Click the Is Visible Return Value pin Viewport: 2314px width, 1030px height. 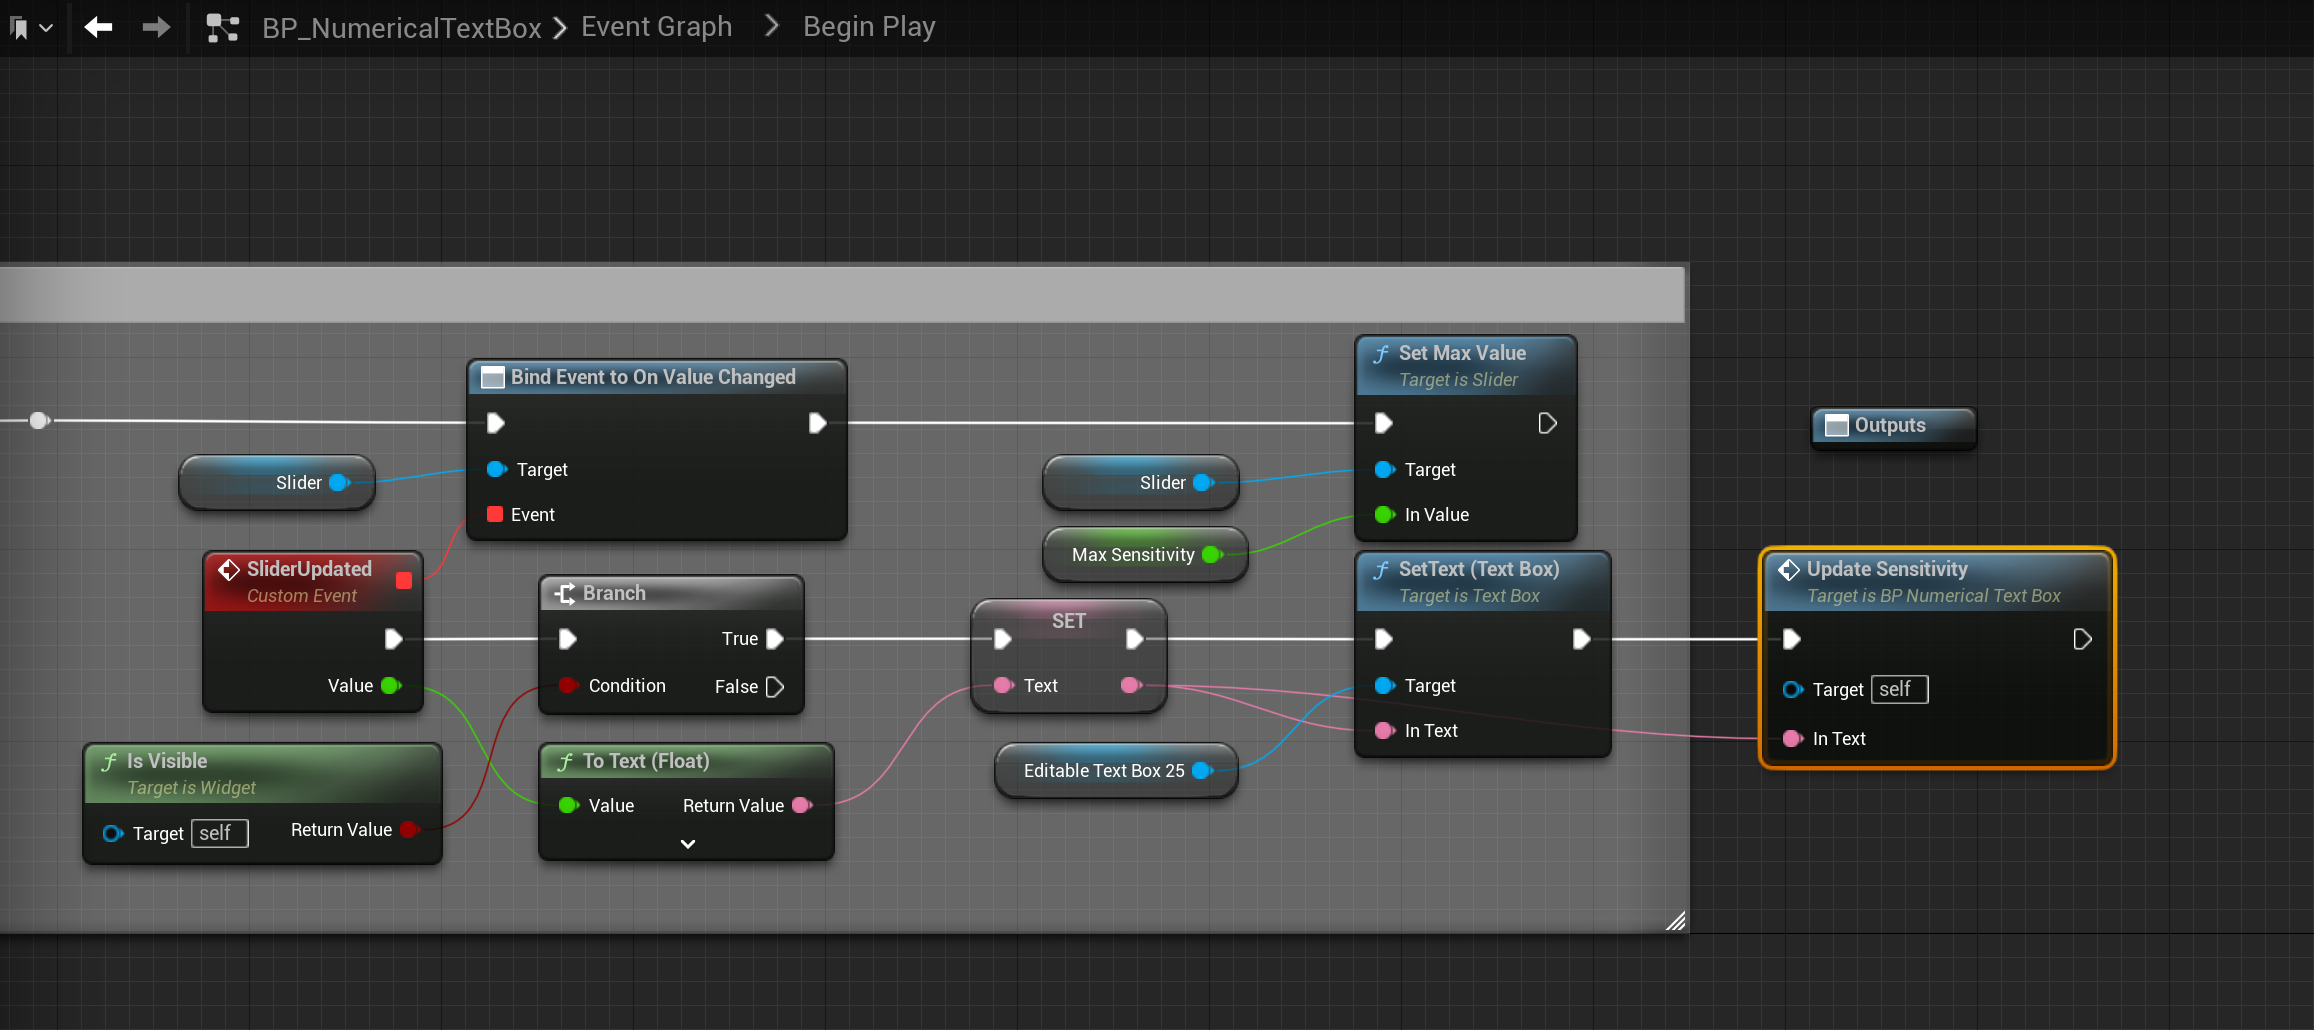coord(408,830)
